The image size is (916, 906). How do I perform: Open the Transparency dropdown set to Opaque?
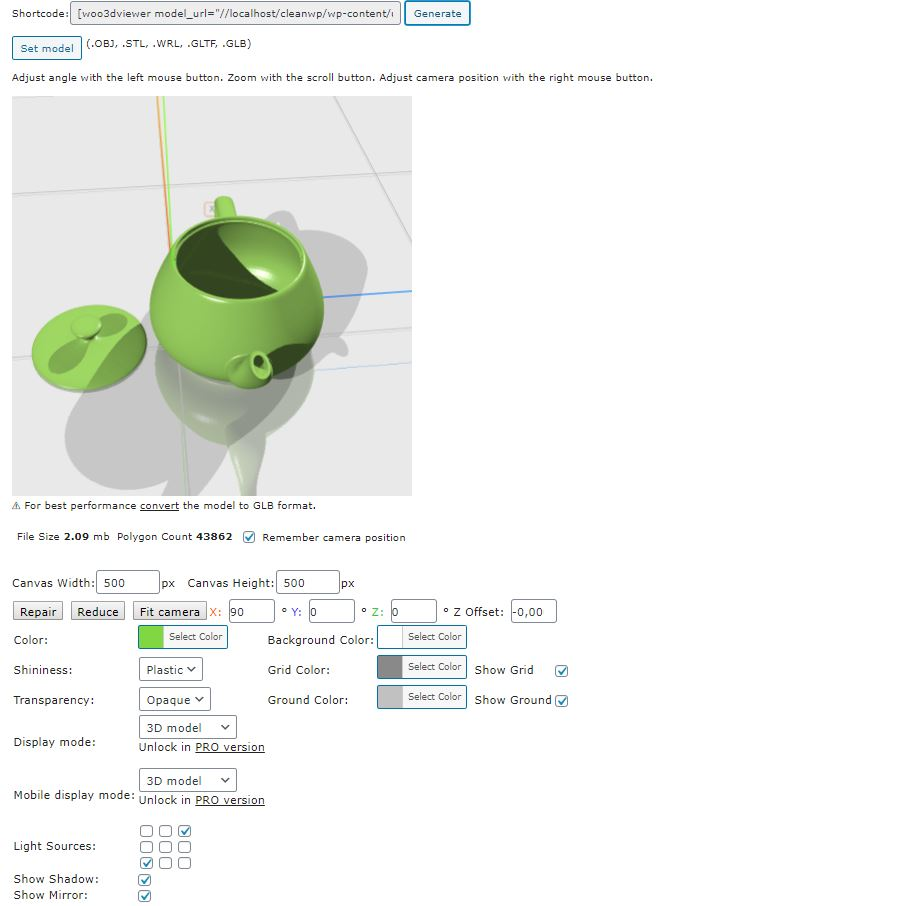(175, 699)
